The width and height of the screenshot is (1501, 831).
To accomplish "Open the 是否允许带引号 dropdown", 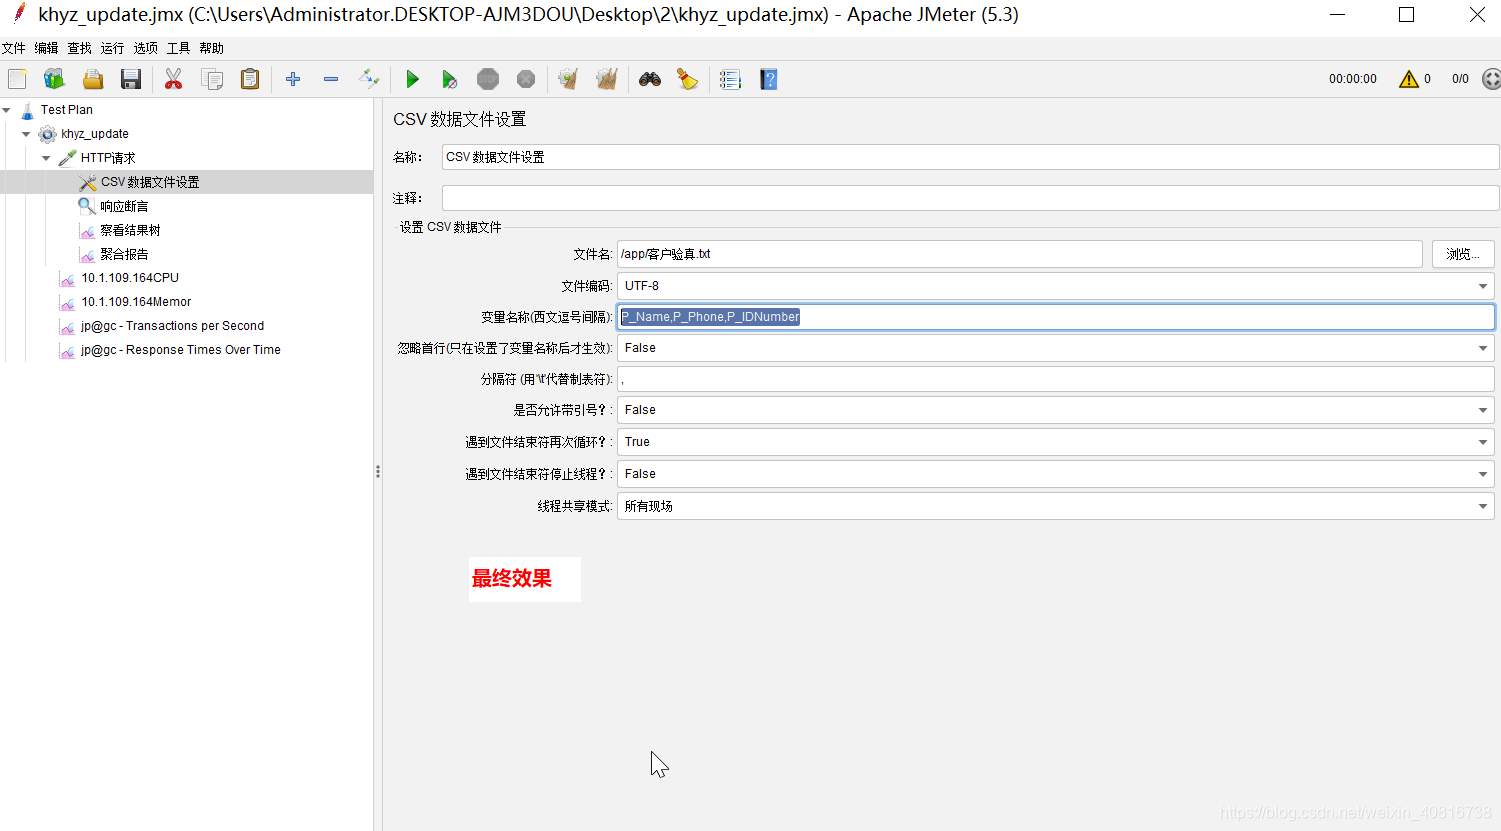I will click(1056, 410).
